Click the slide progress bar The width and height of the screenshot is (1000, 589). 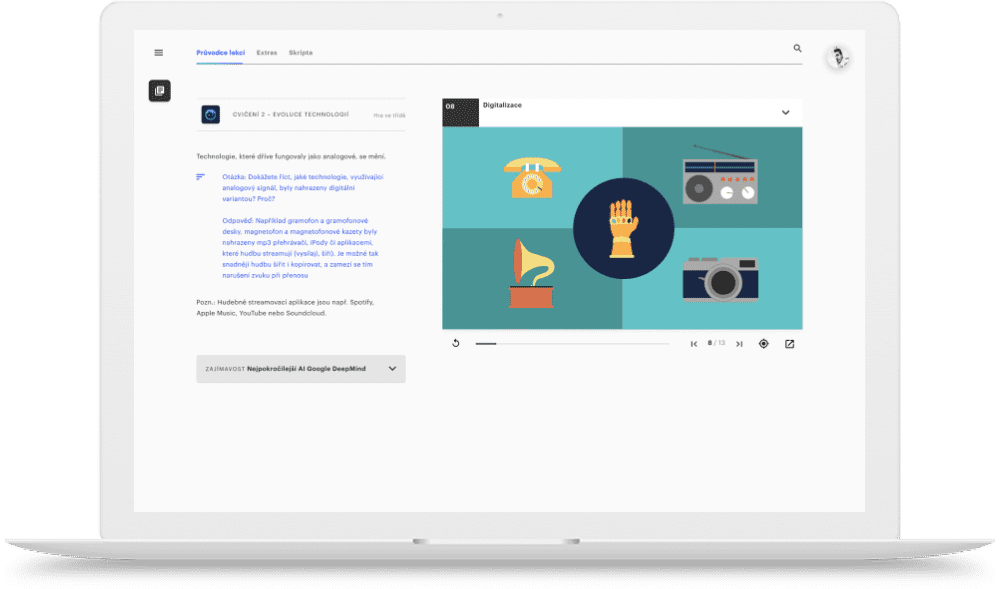click(572, 343)
